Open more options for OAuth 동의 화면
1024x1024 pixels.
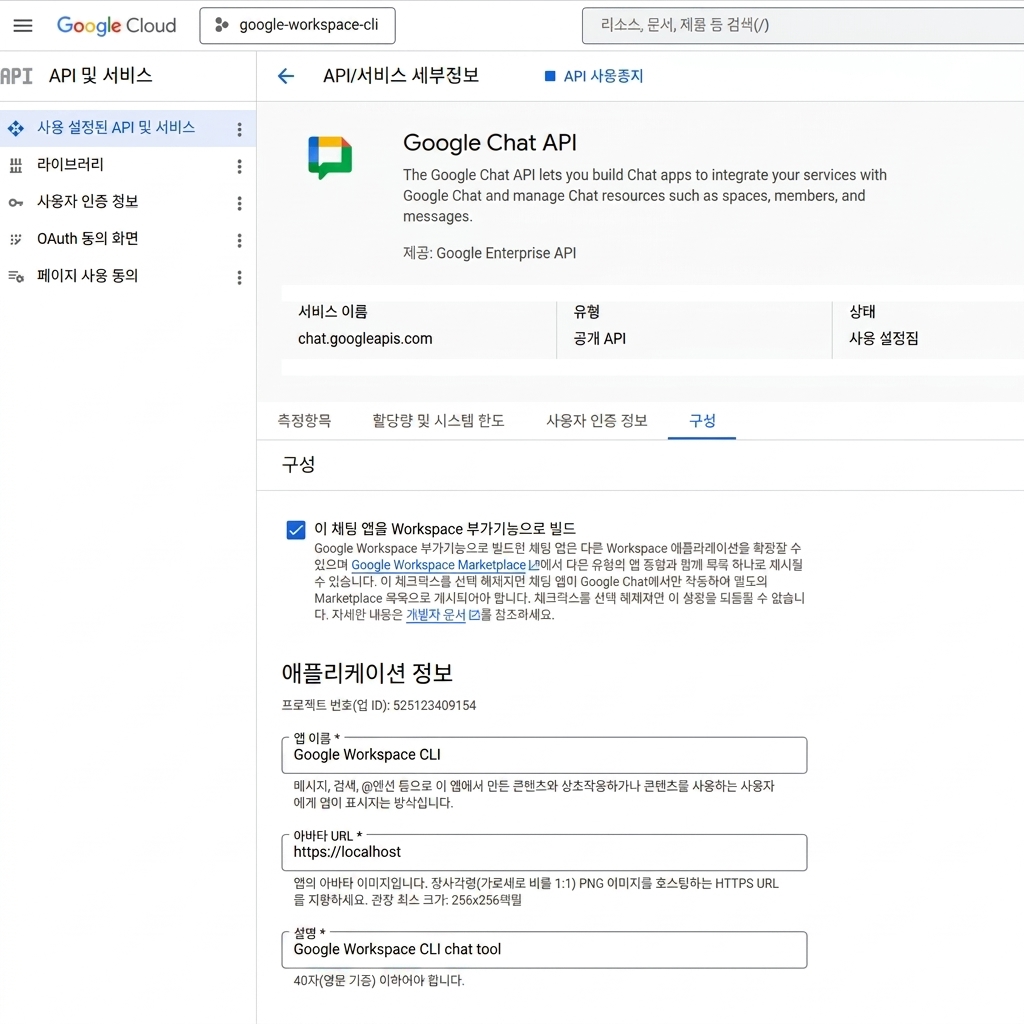pos(240,241)
